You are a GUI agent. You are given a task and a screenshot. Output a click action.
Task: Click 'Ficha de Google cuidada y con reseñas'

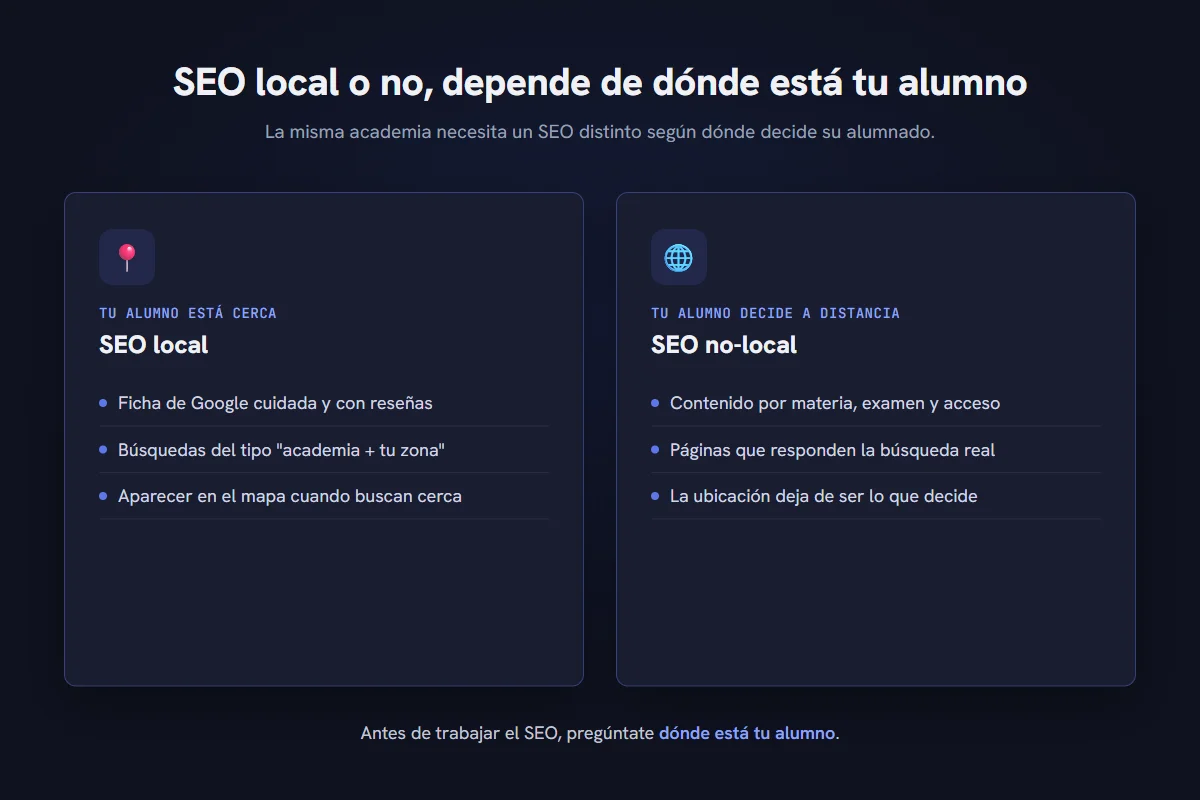pyautogui.click(x=275, y=403)
